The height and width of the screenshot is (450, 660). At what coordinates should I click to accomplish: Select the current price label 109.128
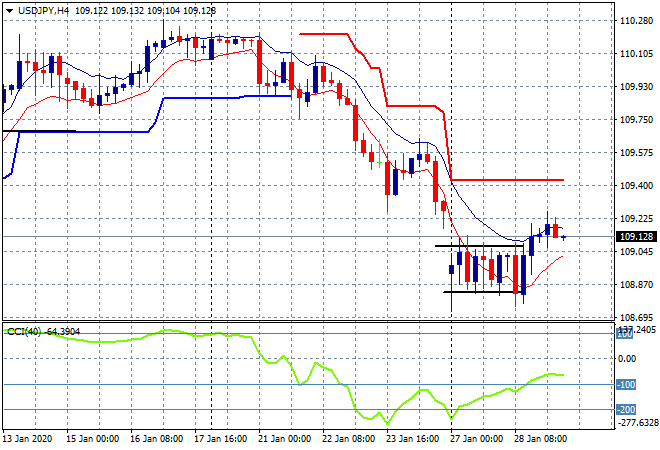point(636,237)
